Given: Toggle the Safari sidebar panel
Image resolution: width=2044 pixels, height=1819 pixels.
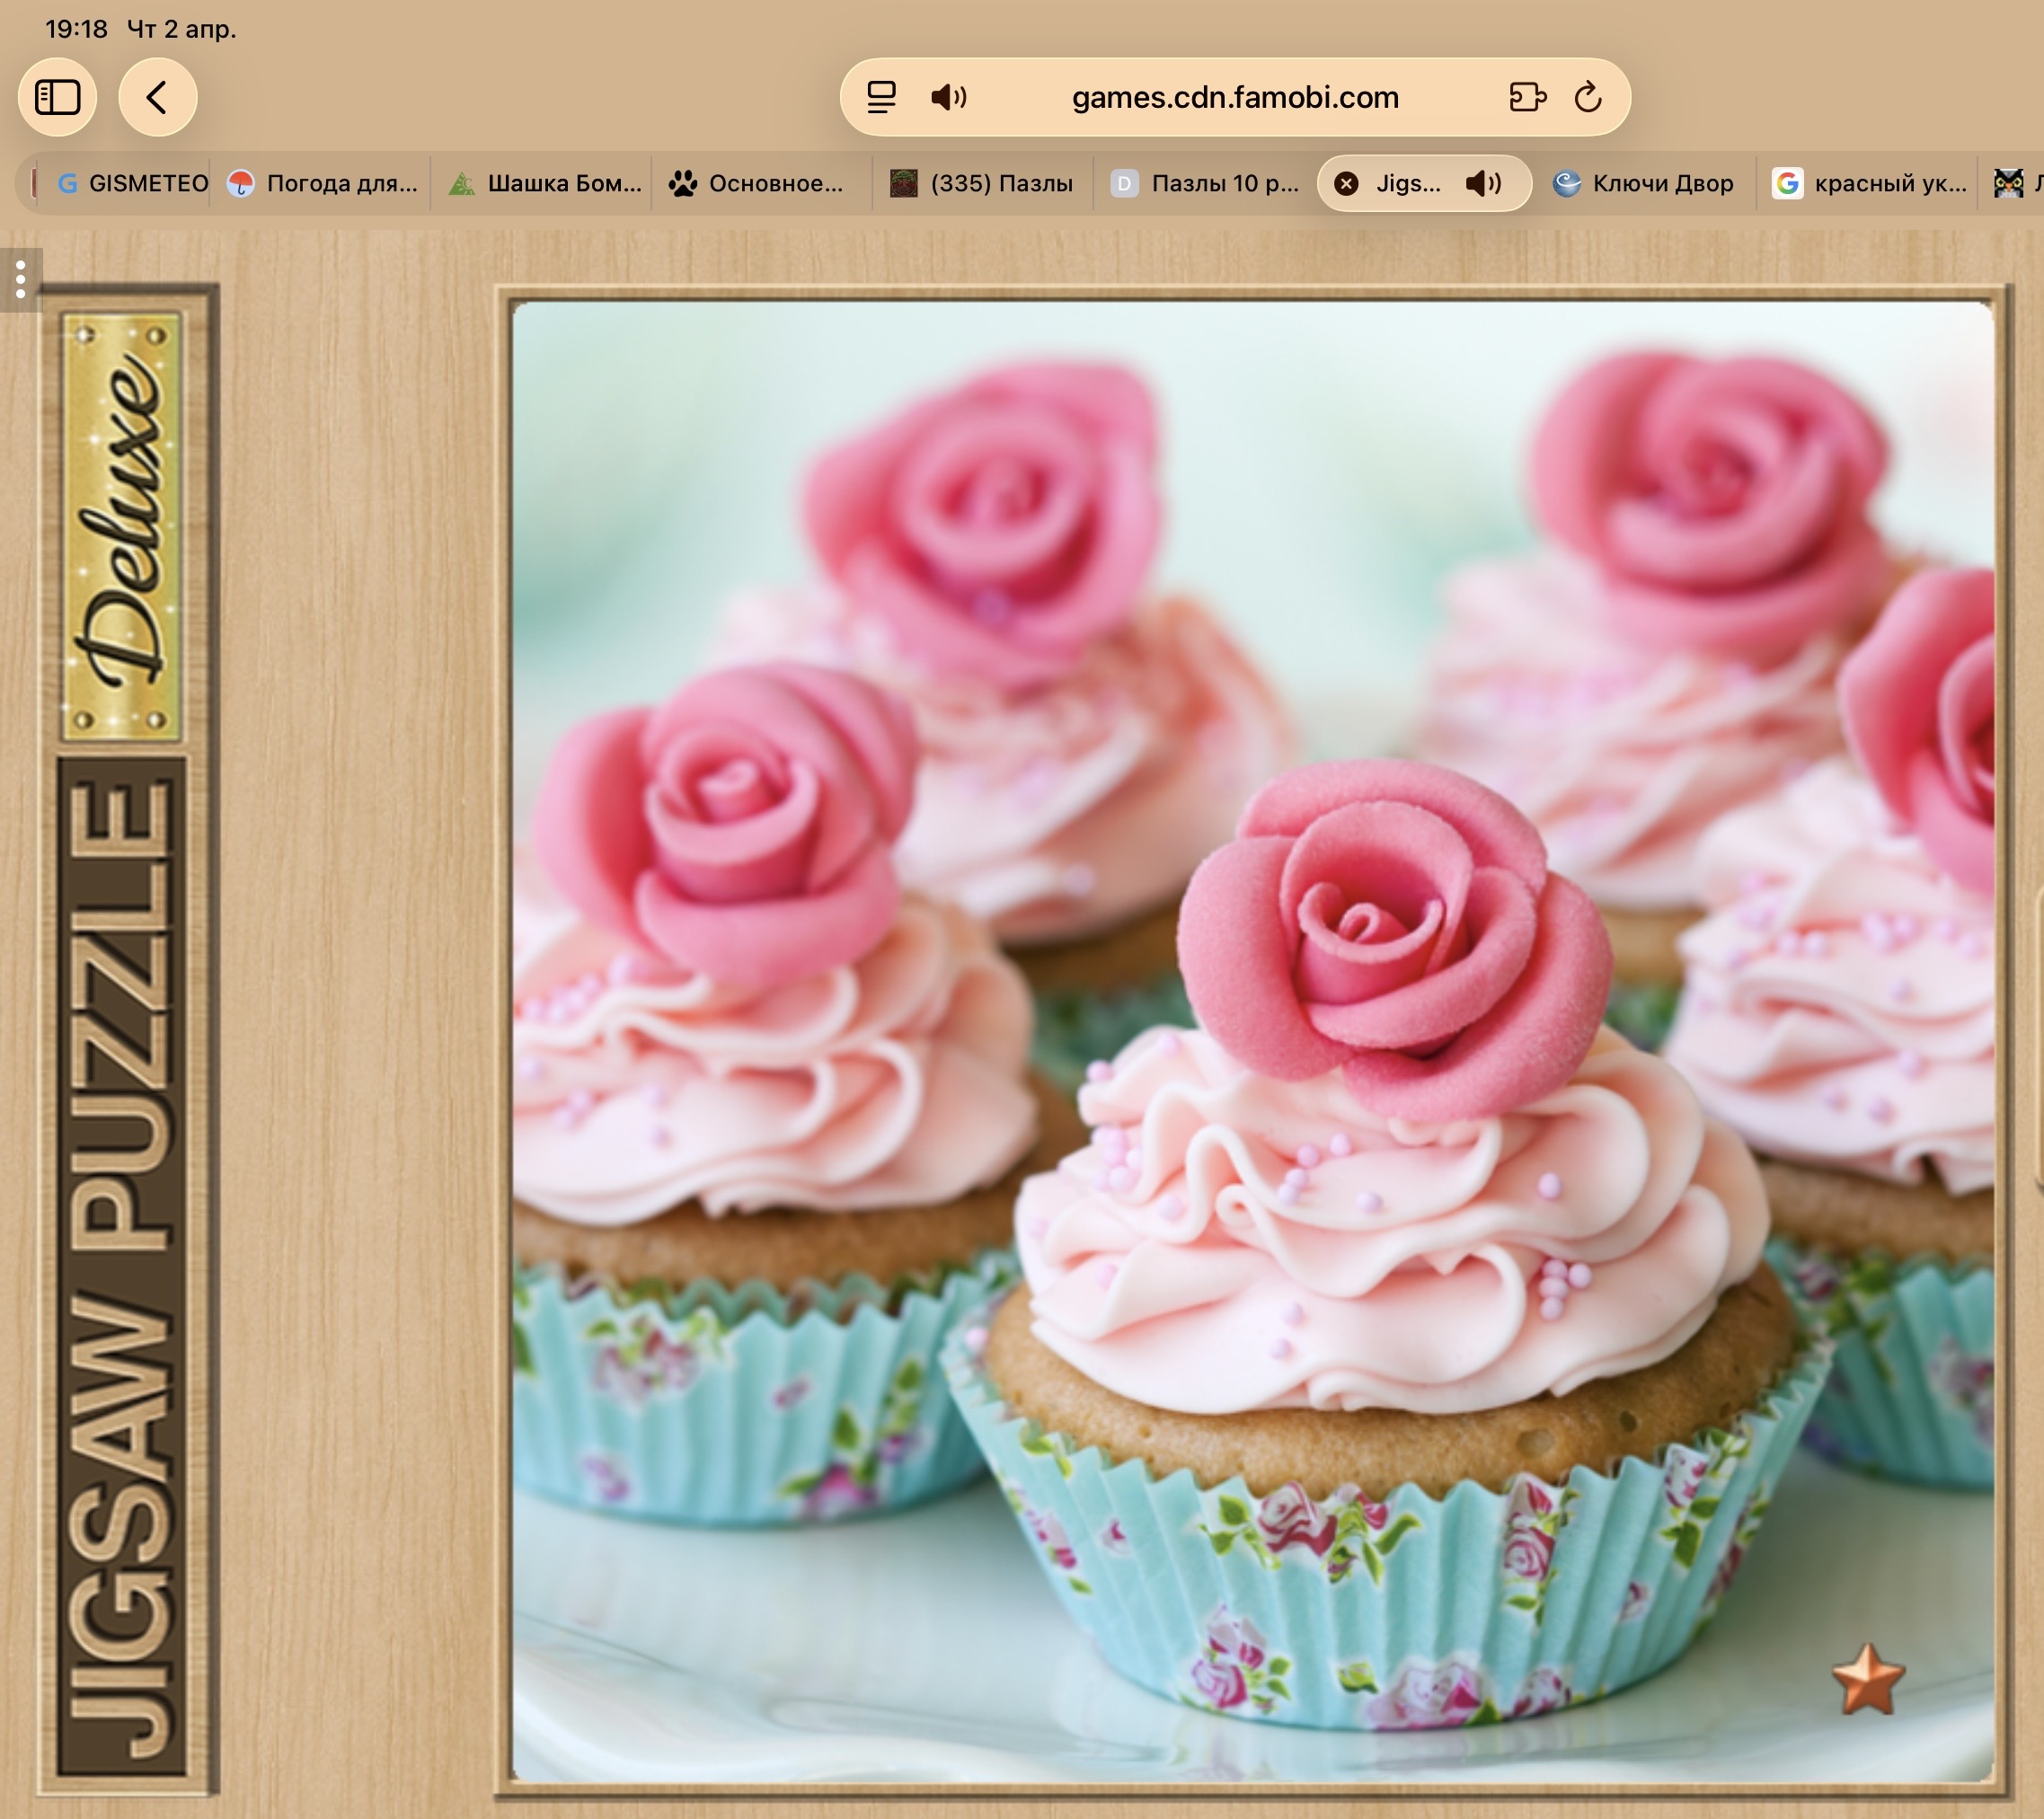Looking at the screenshot, I should pyautogui.click(x=57, y=97).
